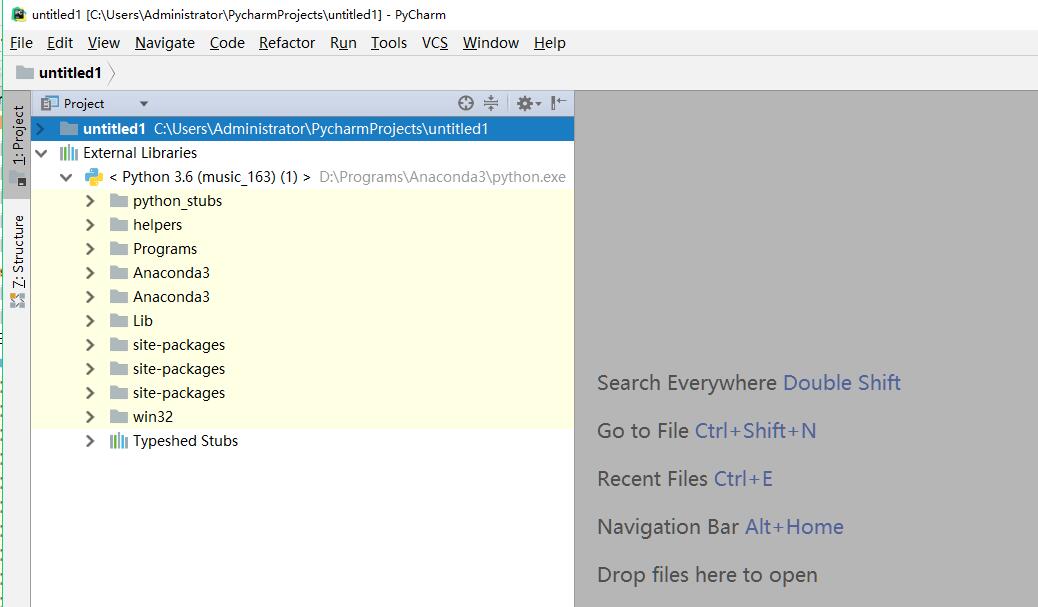The height and width of the screenshot is (607, 1038).
Task: Open the Tools menu
Action: (x=389, y=43)
